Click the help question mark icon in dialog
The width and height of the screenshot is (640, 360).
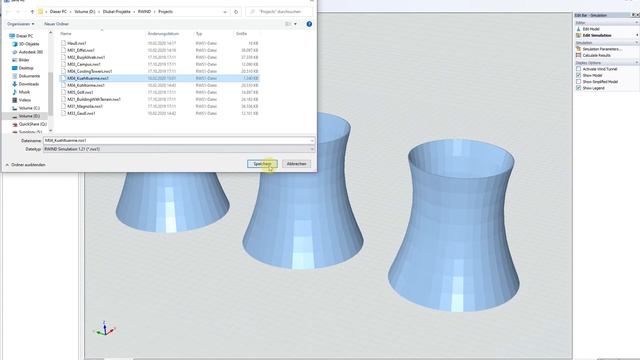pos(309,24)
